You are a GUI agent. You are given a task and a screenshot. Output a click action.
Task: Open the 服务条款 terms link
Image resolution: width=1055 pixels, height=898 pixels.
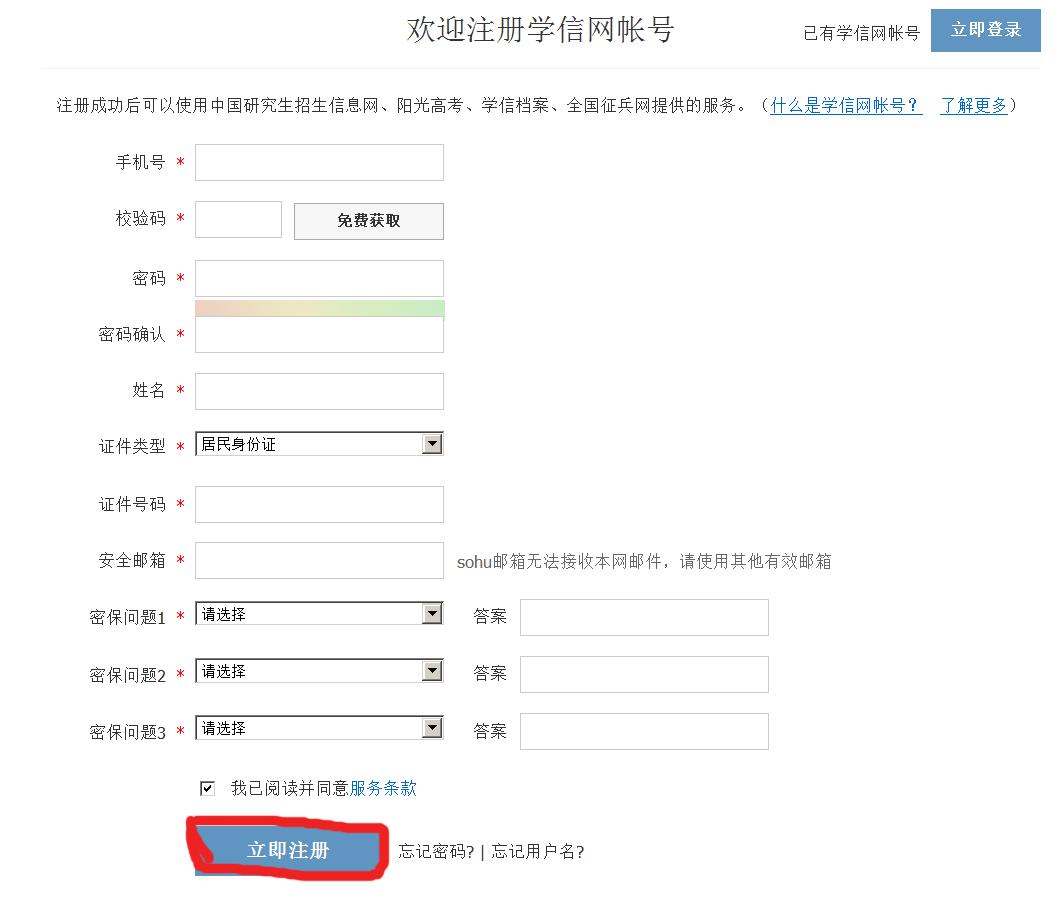(x=383, y=788)
